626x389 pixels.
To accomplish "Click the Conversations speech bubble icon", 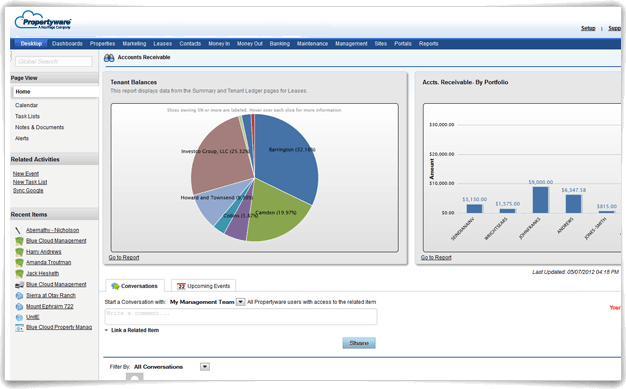I will [x=115, y=286].
